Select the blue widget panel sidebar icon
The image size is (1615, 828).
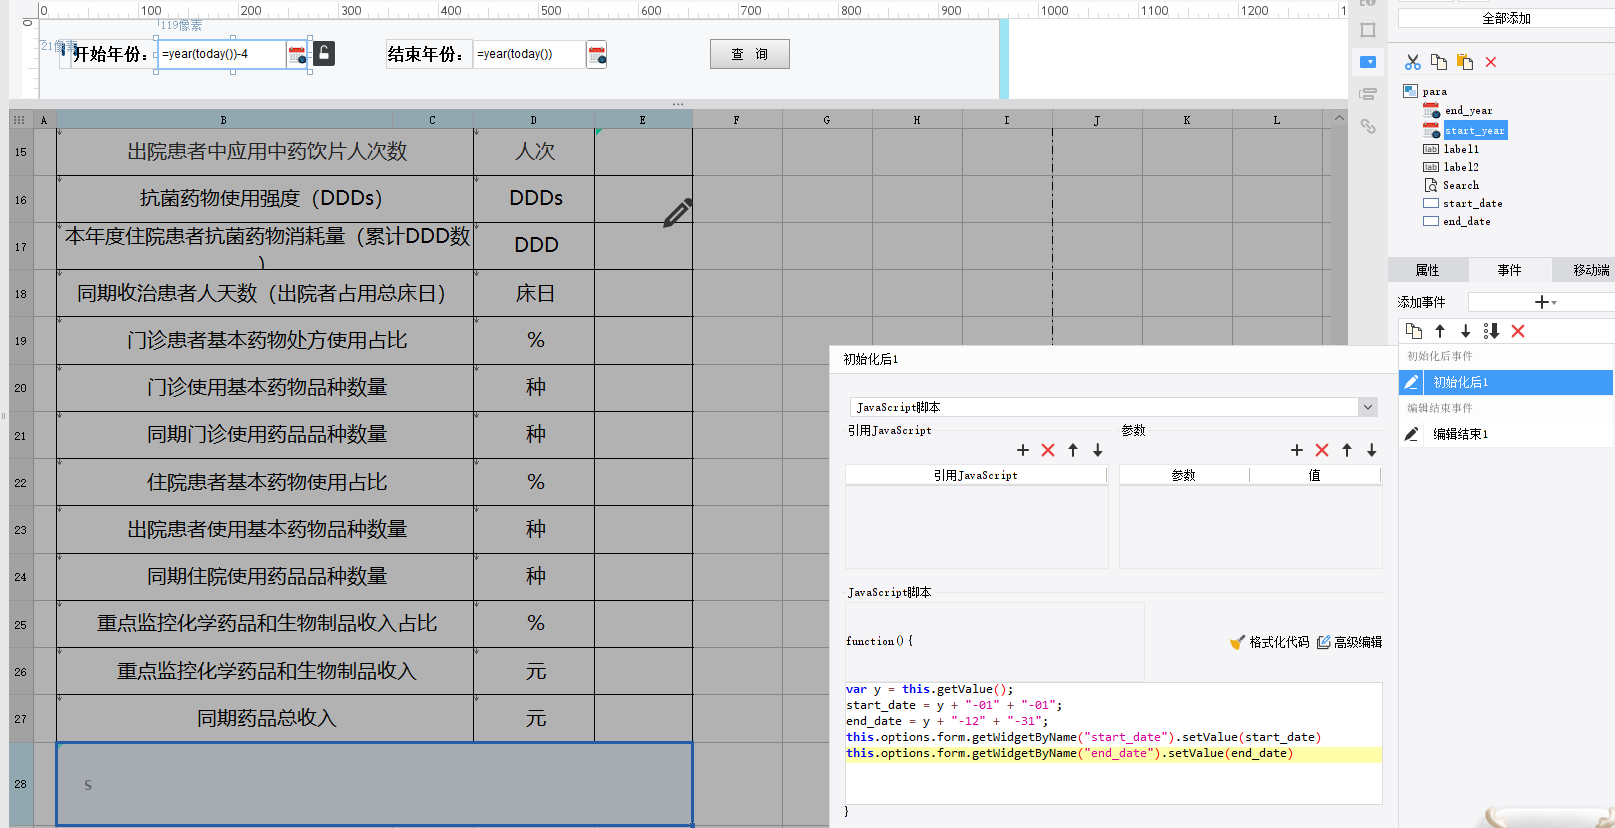click(1368, 62)
